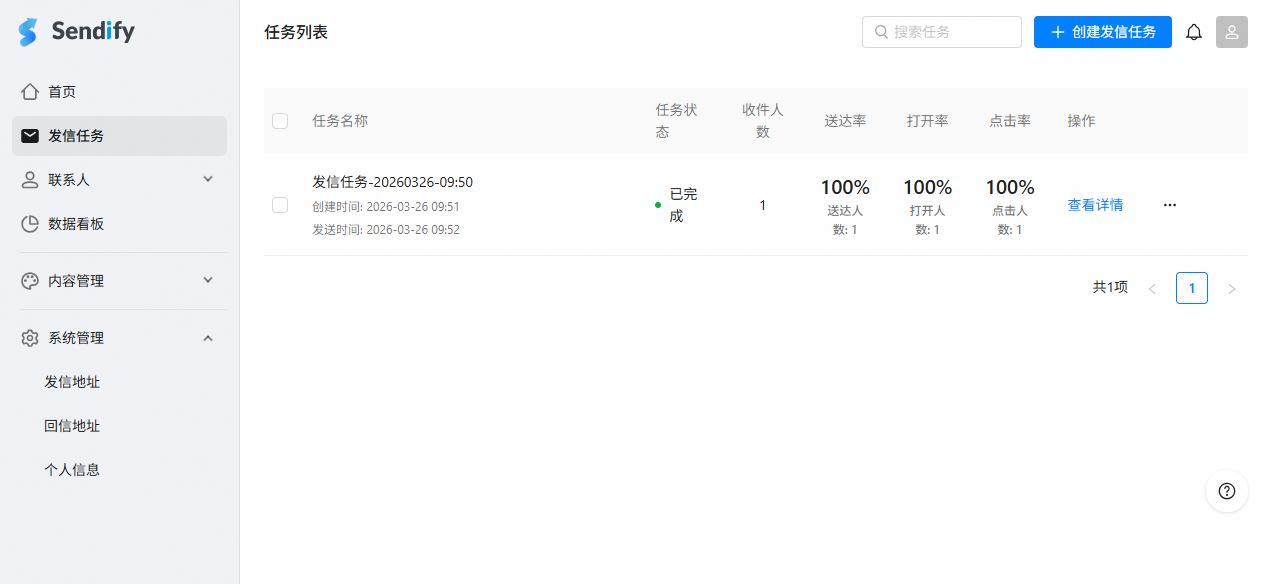Click the 送达率 column header
Screen dimensions: 1272x584
point(846,121)
